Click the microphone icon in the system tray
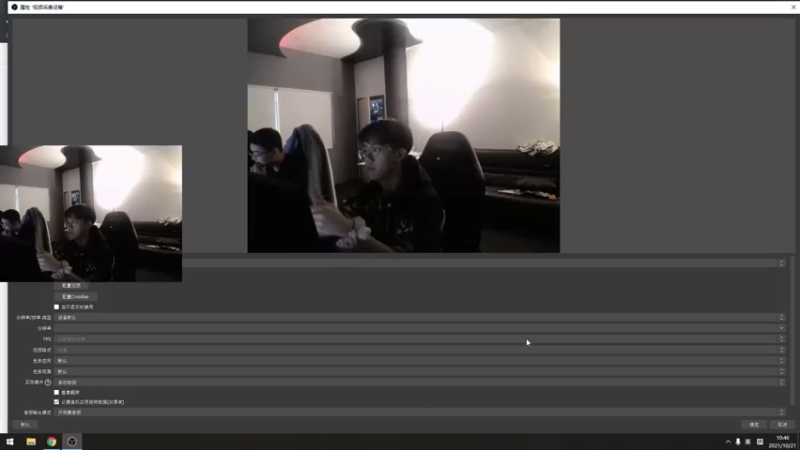Viewport: 800px width, 450px height. pyautogui.click(x=738, y=442)
